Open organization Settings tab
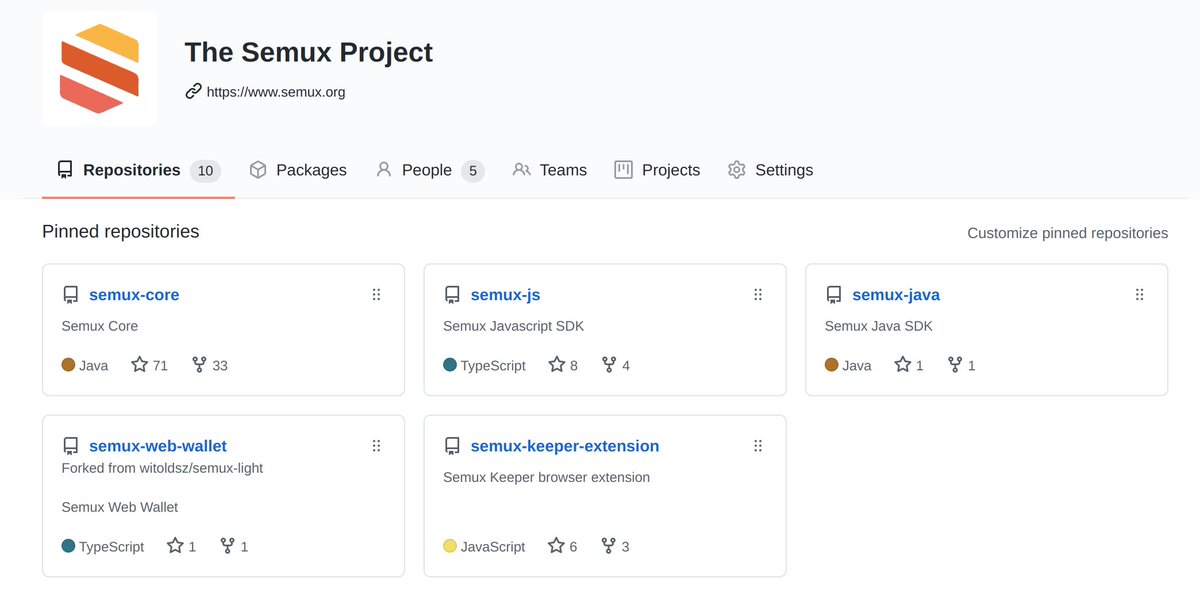The width and height of the screenshot is (1200, 613). tap(770, 170)
